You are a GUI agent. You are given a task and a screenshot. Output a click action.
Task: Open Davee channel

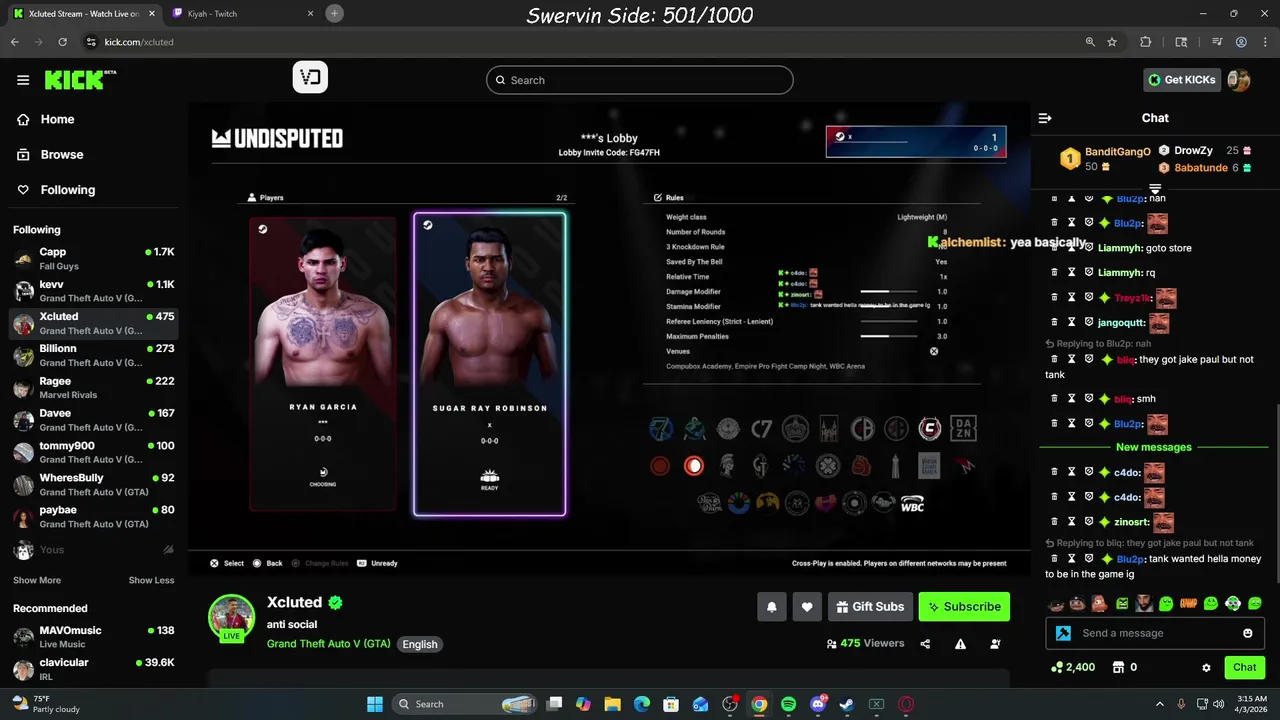(x=94, y=420)
